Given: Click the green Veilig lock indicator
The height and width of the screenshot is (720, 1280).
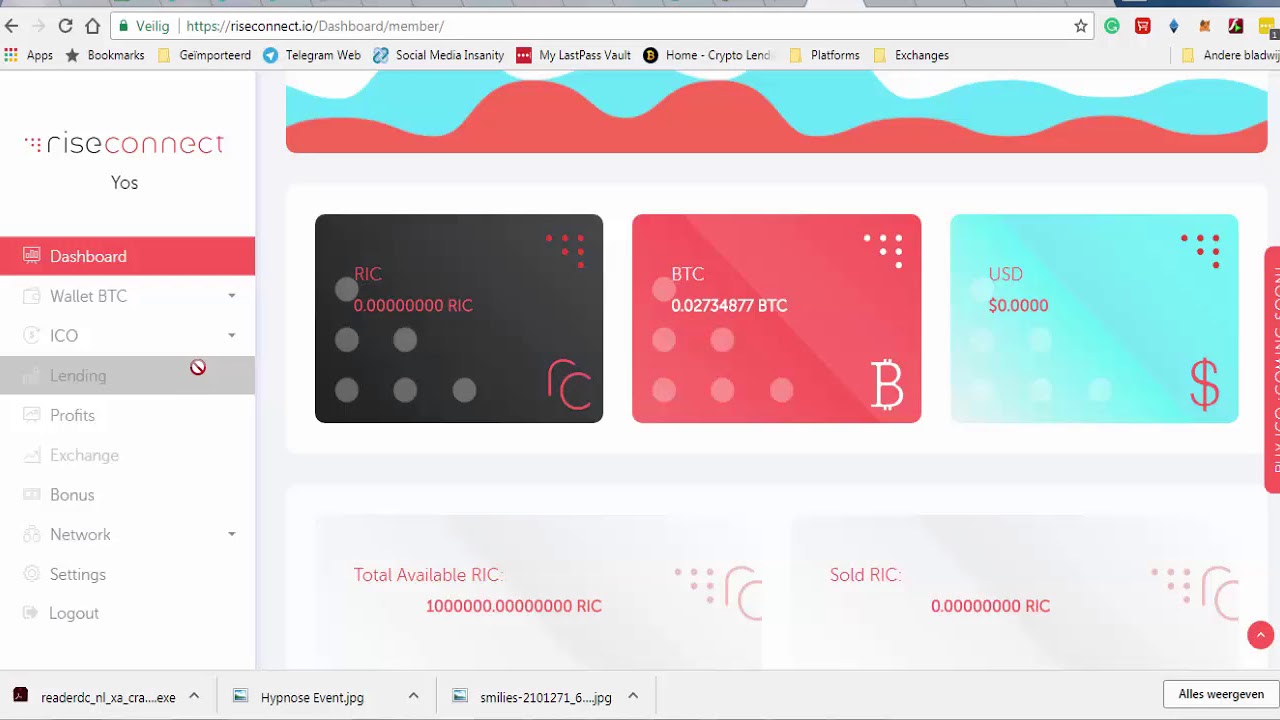Looking at the screenshot, I should pos(144,26).
